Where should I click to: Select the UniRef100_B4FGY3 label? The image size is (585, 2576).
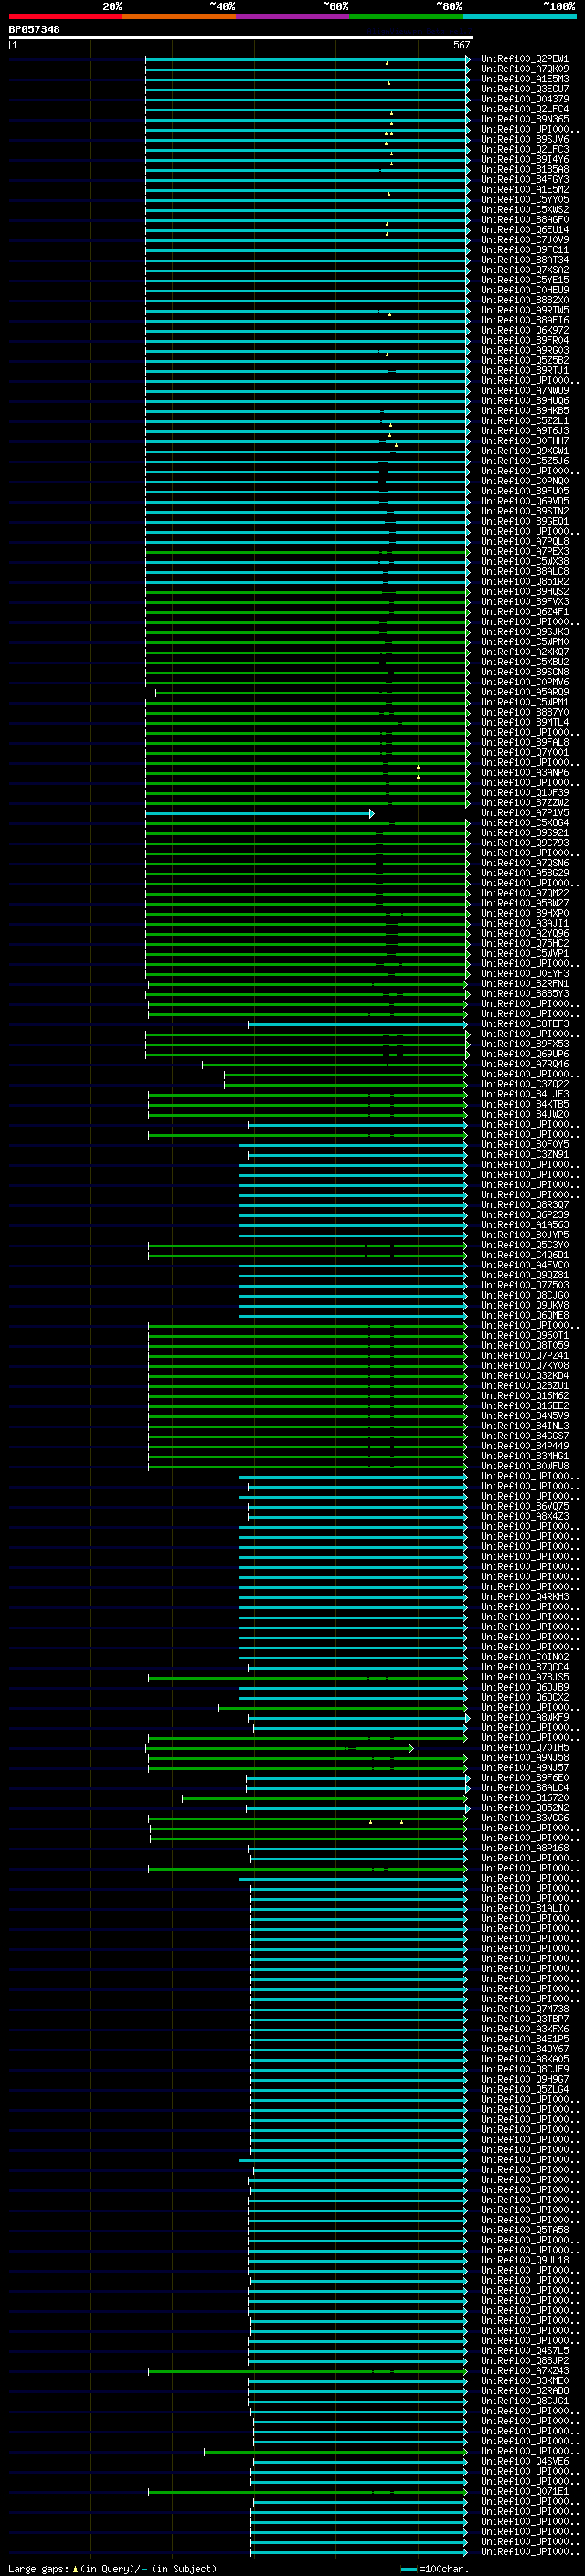pos(524,180)
